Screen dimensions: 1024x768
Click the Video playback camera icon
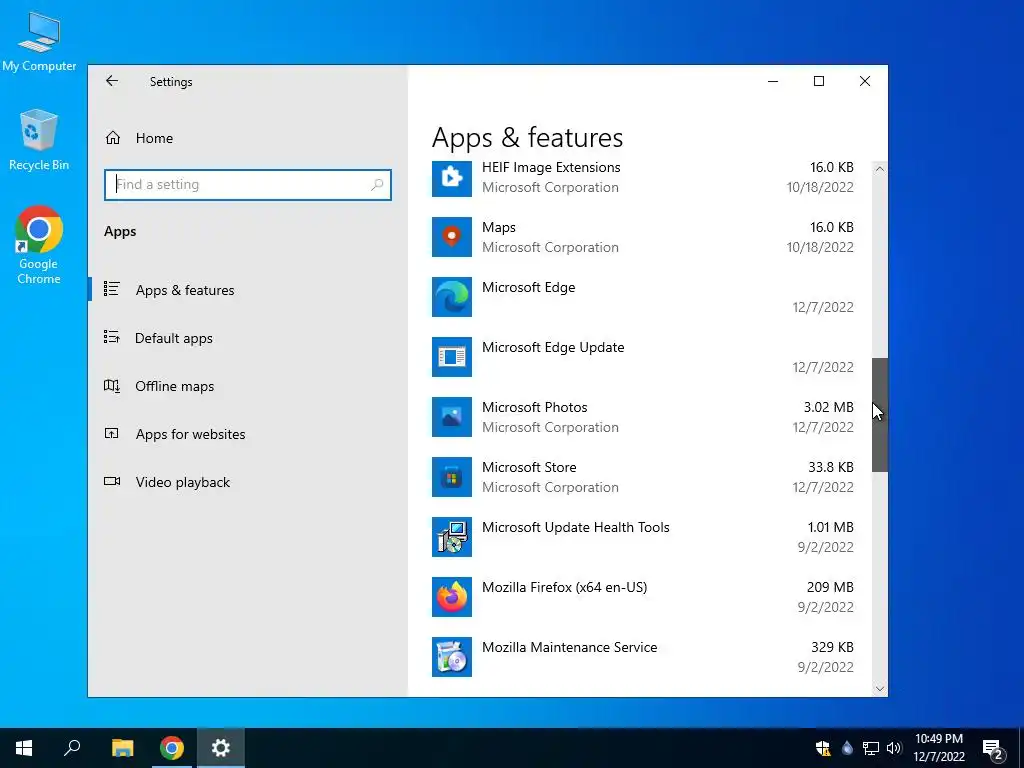(112, 481)
